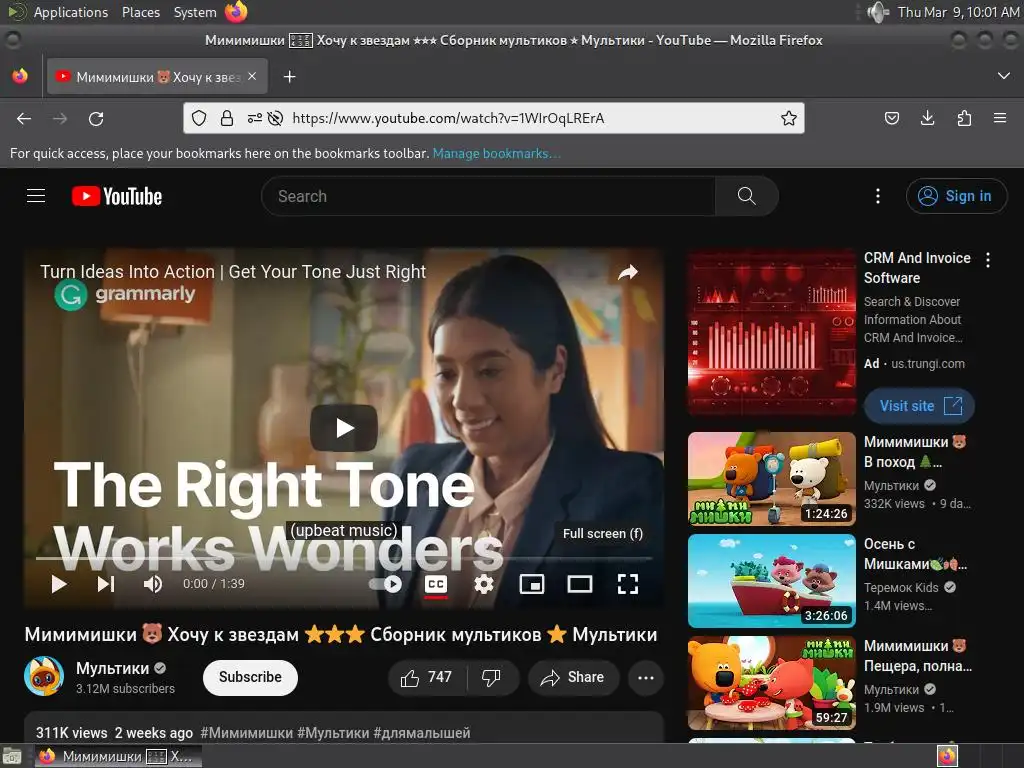Open CRM And Invoice Software ad thumbnail

click(x=772, y=332)
